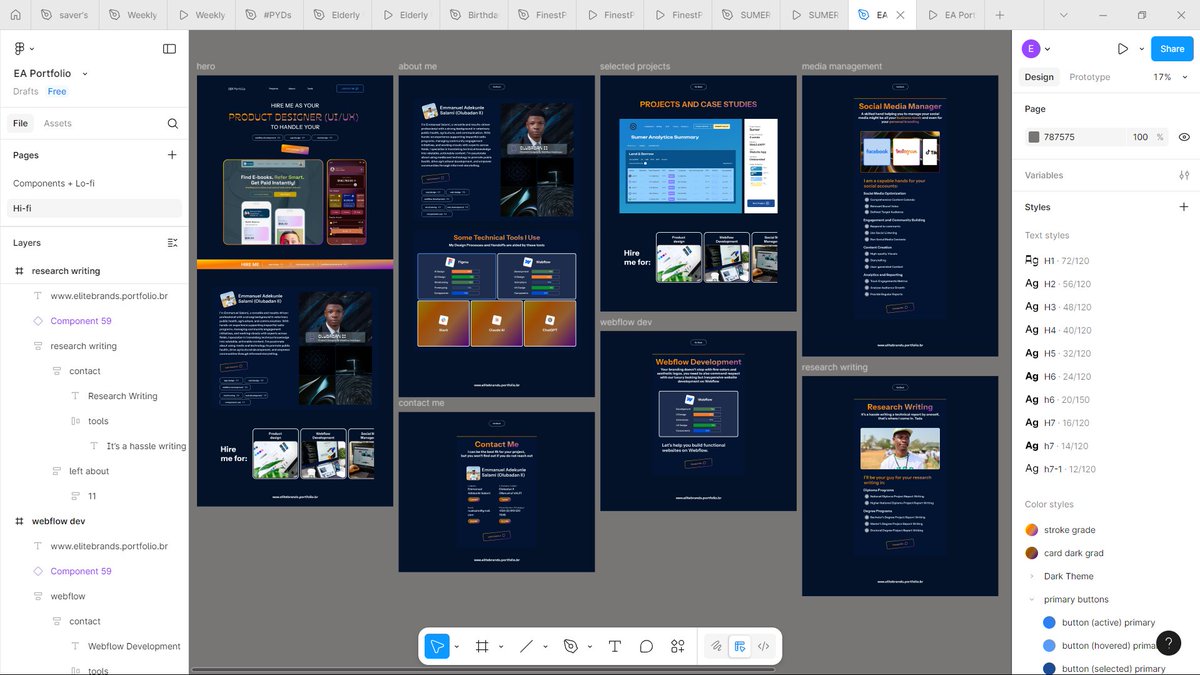
Task: Add a new page with plus icon
Action: (x=172, y=155)
